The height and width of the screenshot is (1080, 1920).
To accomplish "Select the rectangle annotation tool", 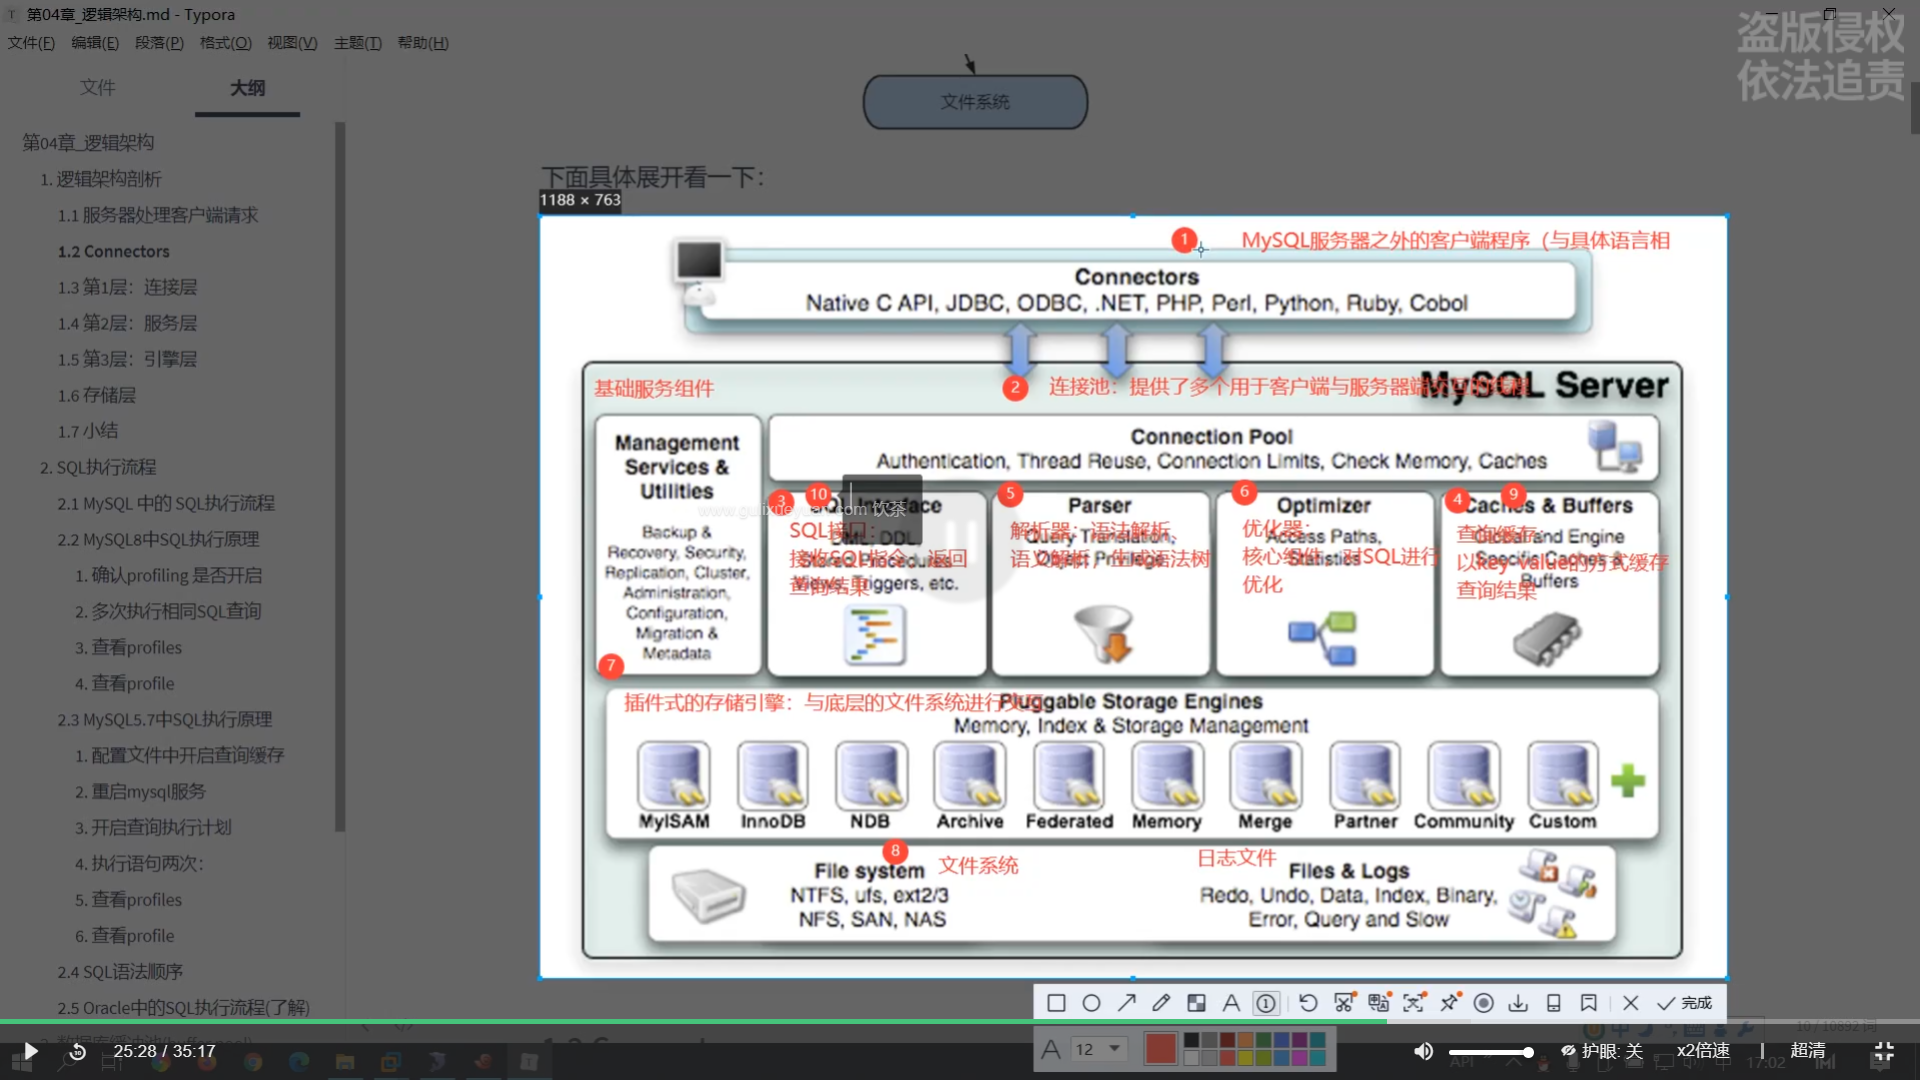I will (1056, 1003).
